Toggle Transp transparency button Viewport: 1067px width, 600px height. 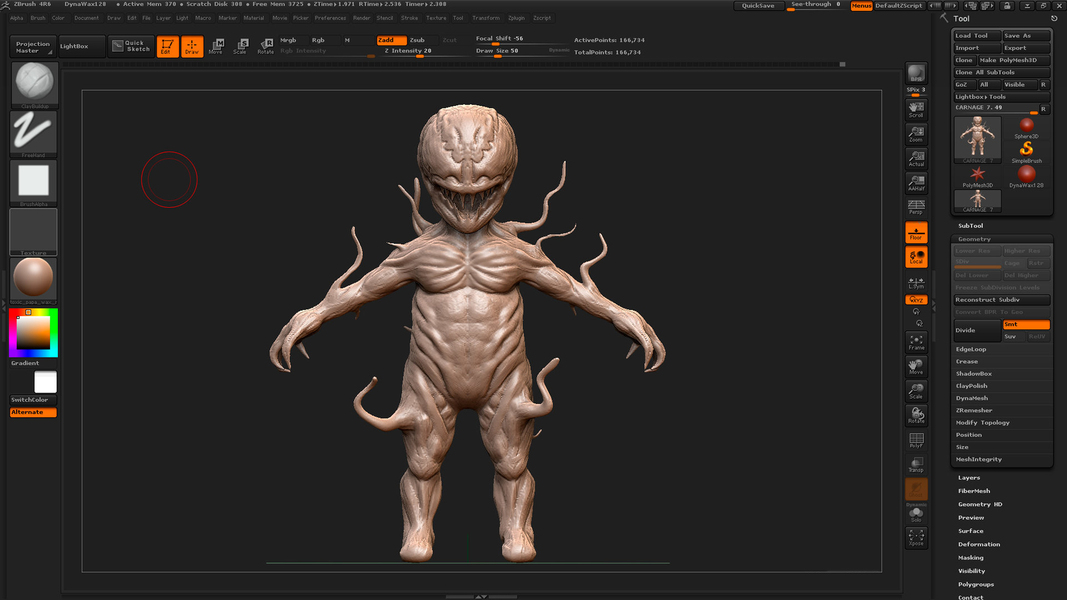[916, 465]
